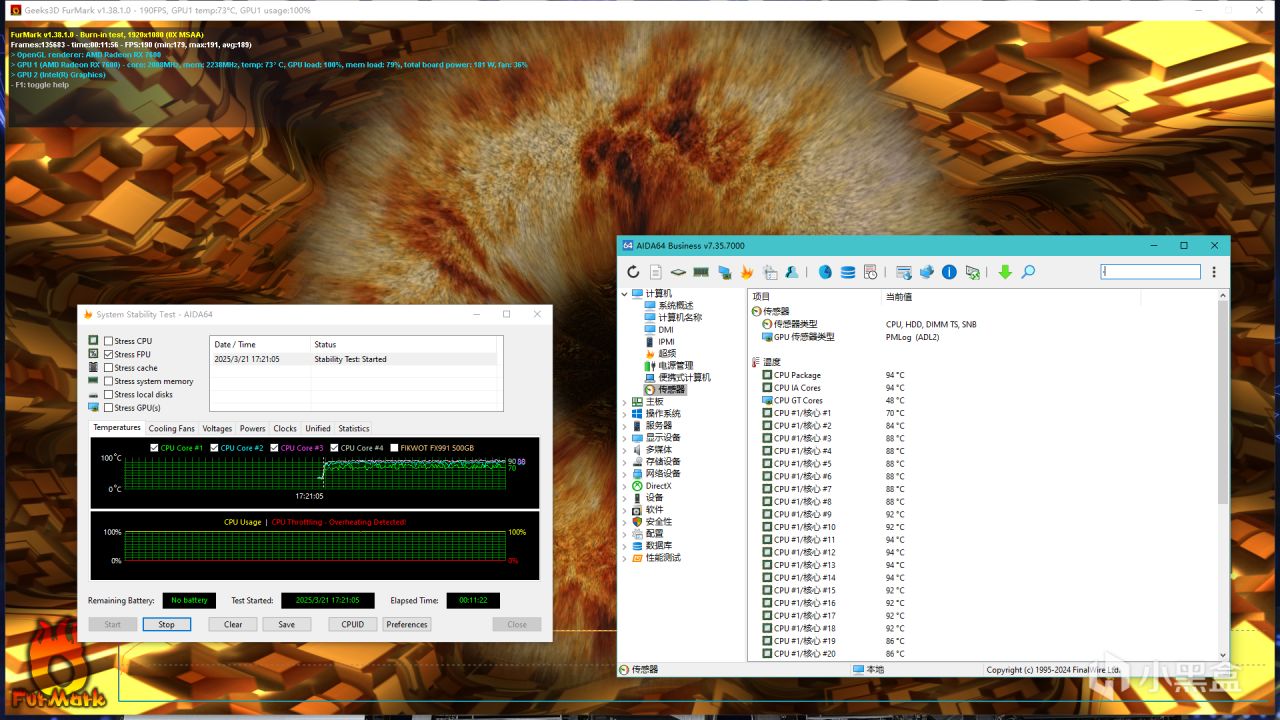1280x720 pixels.
Task: Expand the 服务器 tree node
Action: (625, 426)
